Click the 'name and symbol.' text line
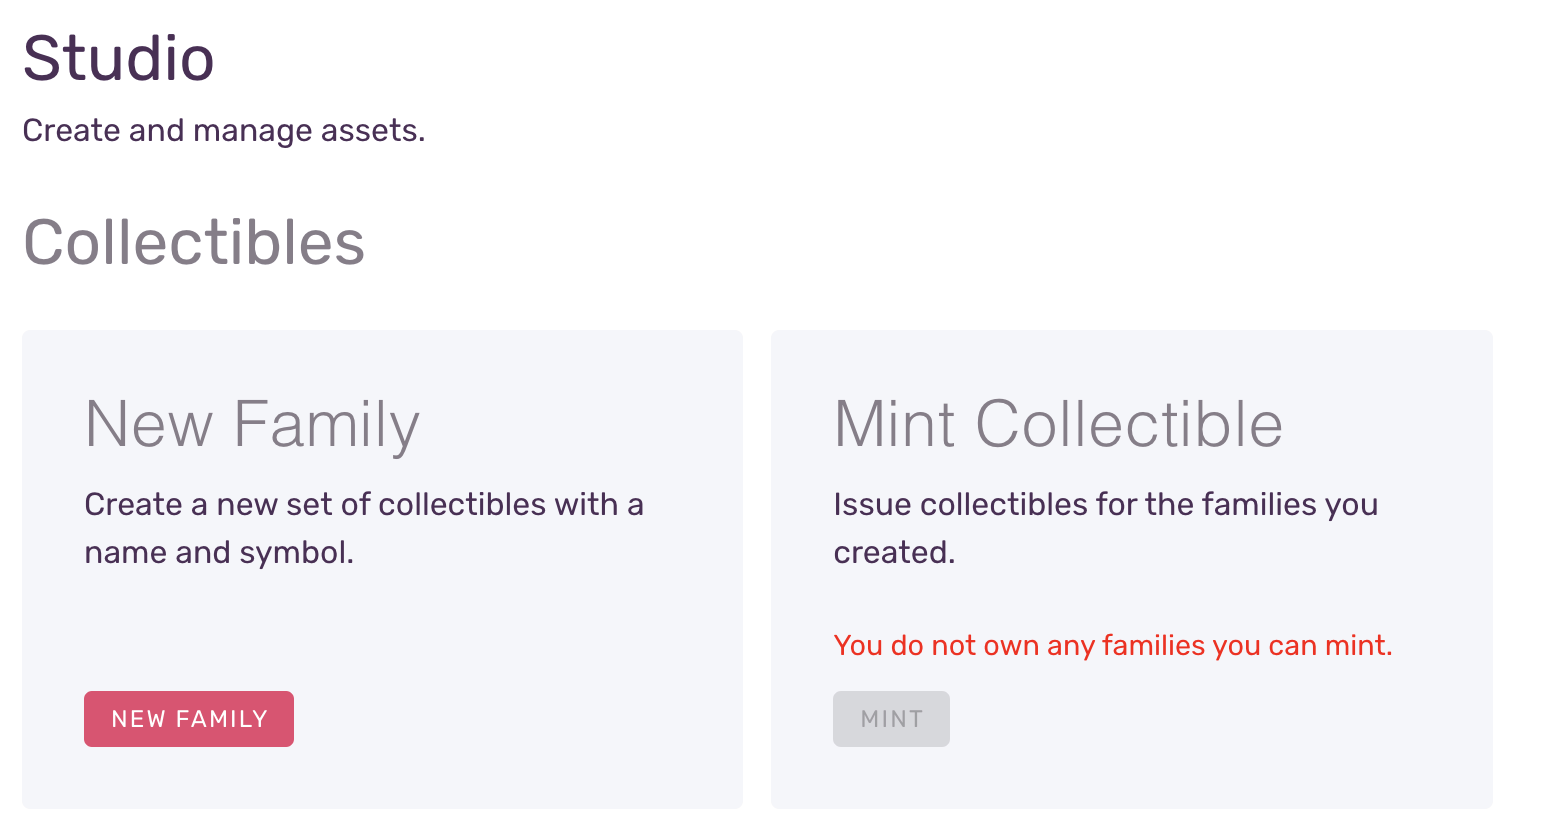The width and height of the screenshot is (1542, 838). pyautogui.click(x=219, y=552)
